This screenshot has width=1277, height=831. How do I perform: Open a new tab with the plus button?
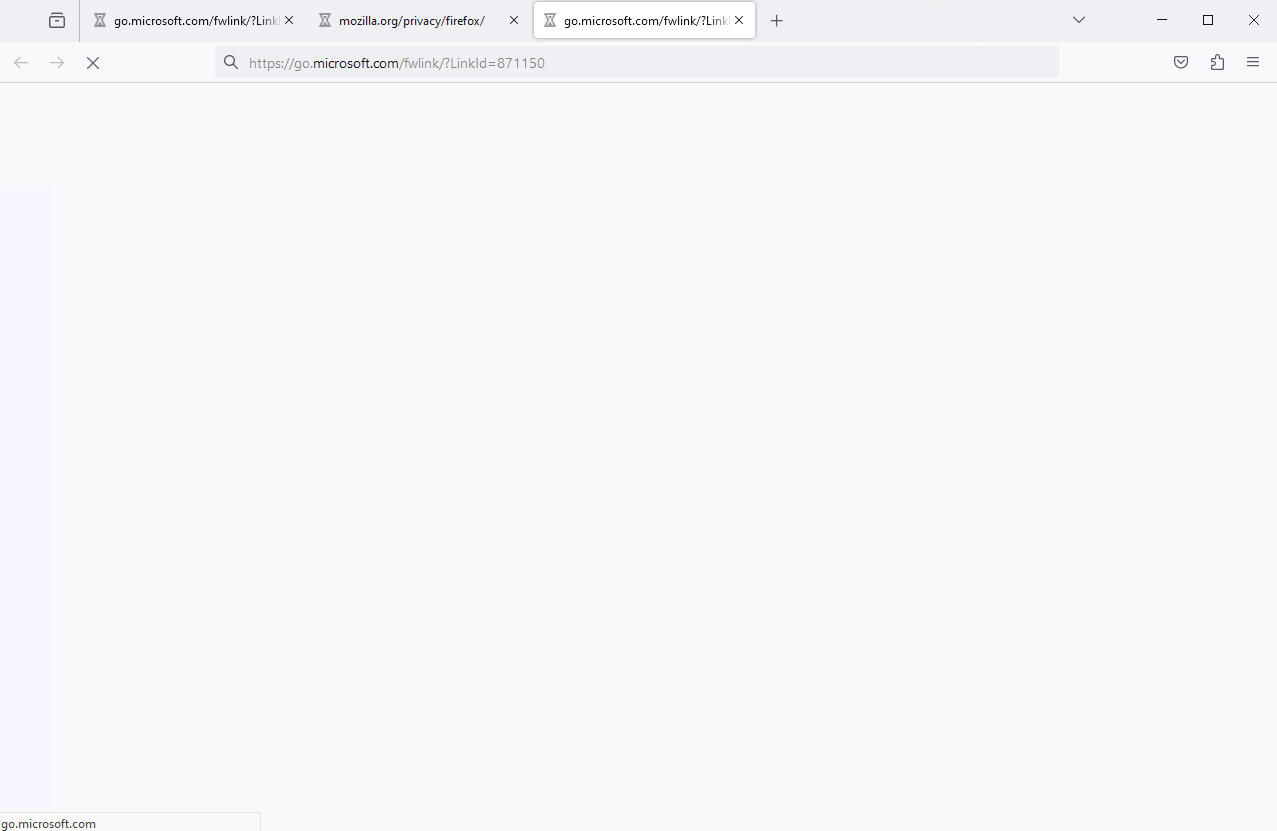click(777, 20)
